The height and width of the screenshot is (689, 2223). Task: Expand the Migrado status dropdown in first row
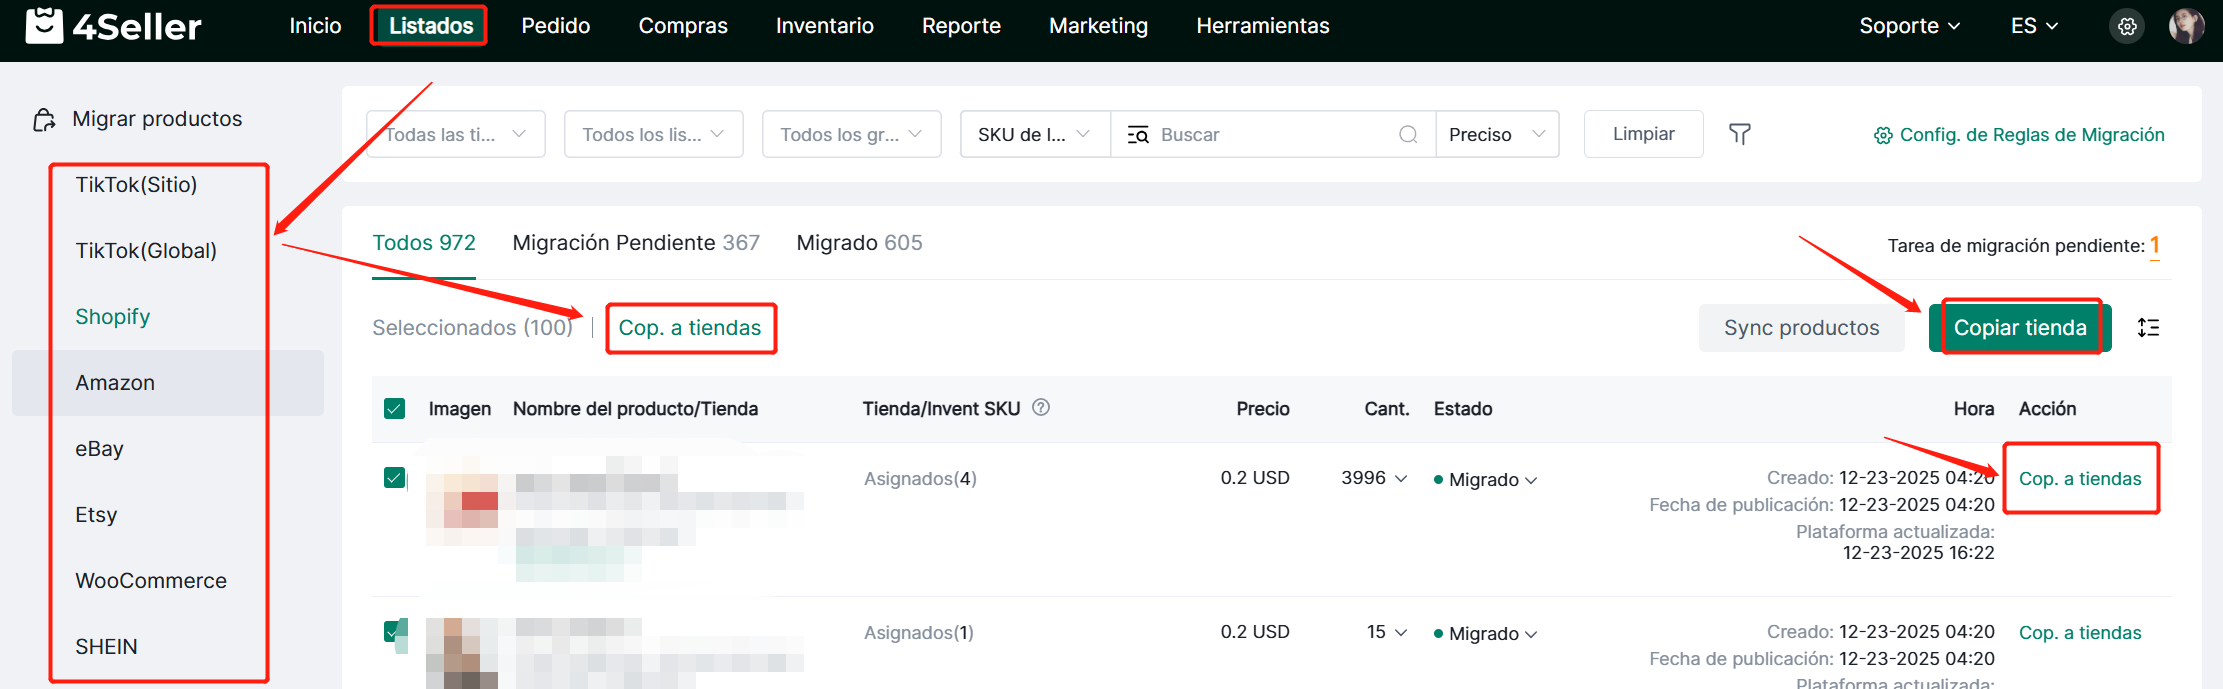click(1491, 480)
